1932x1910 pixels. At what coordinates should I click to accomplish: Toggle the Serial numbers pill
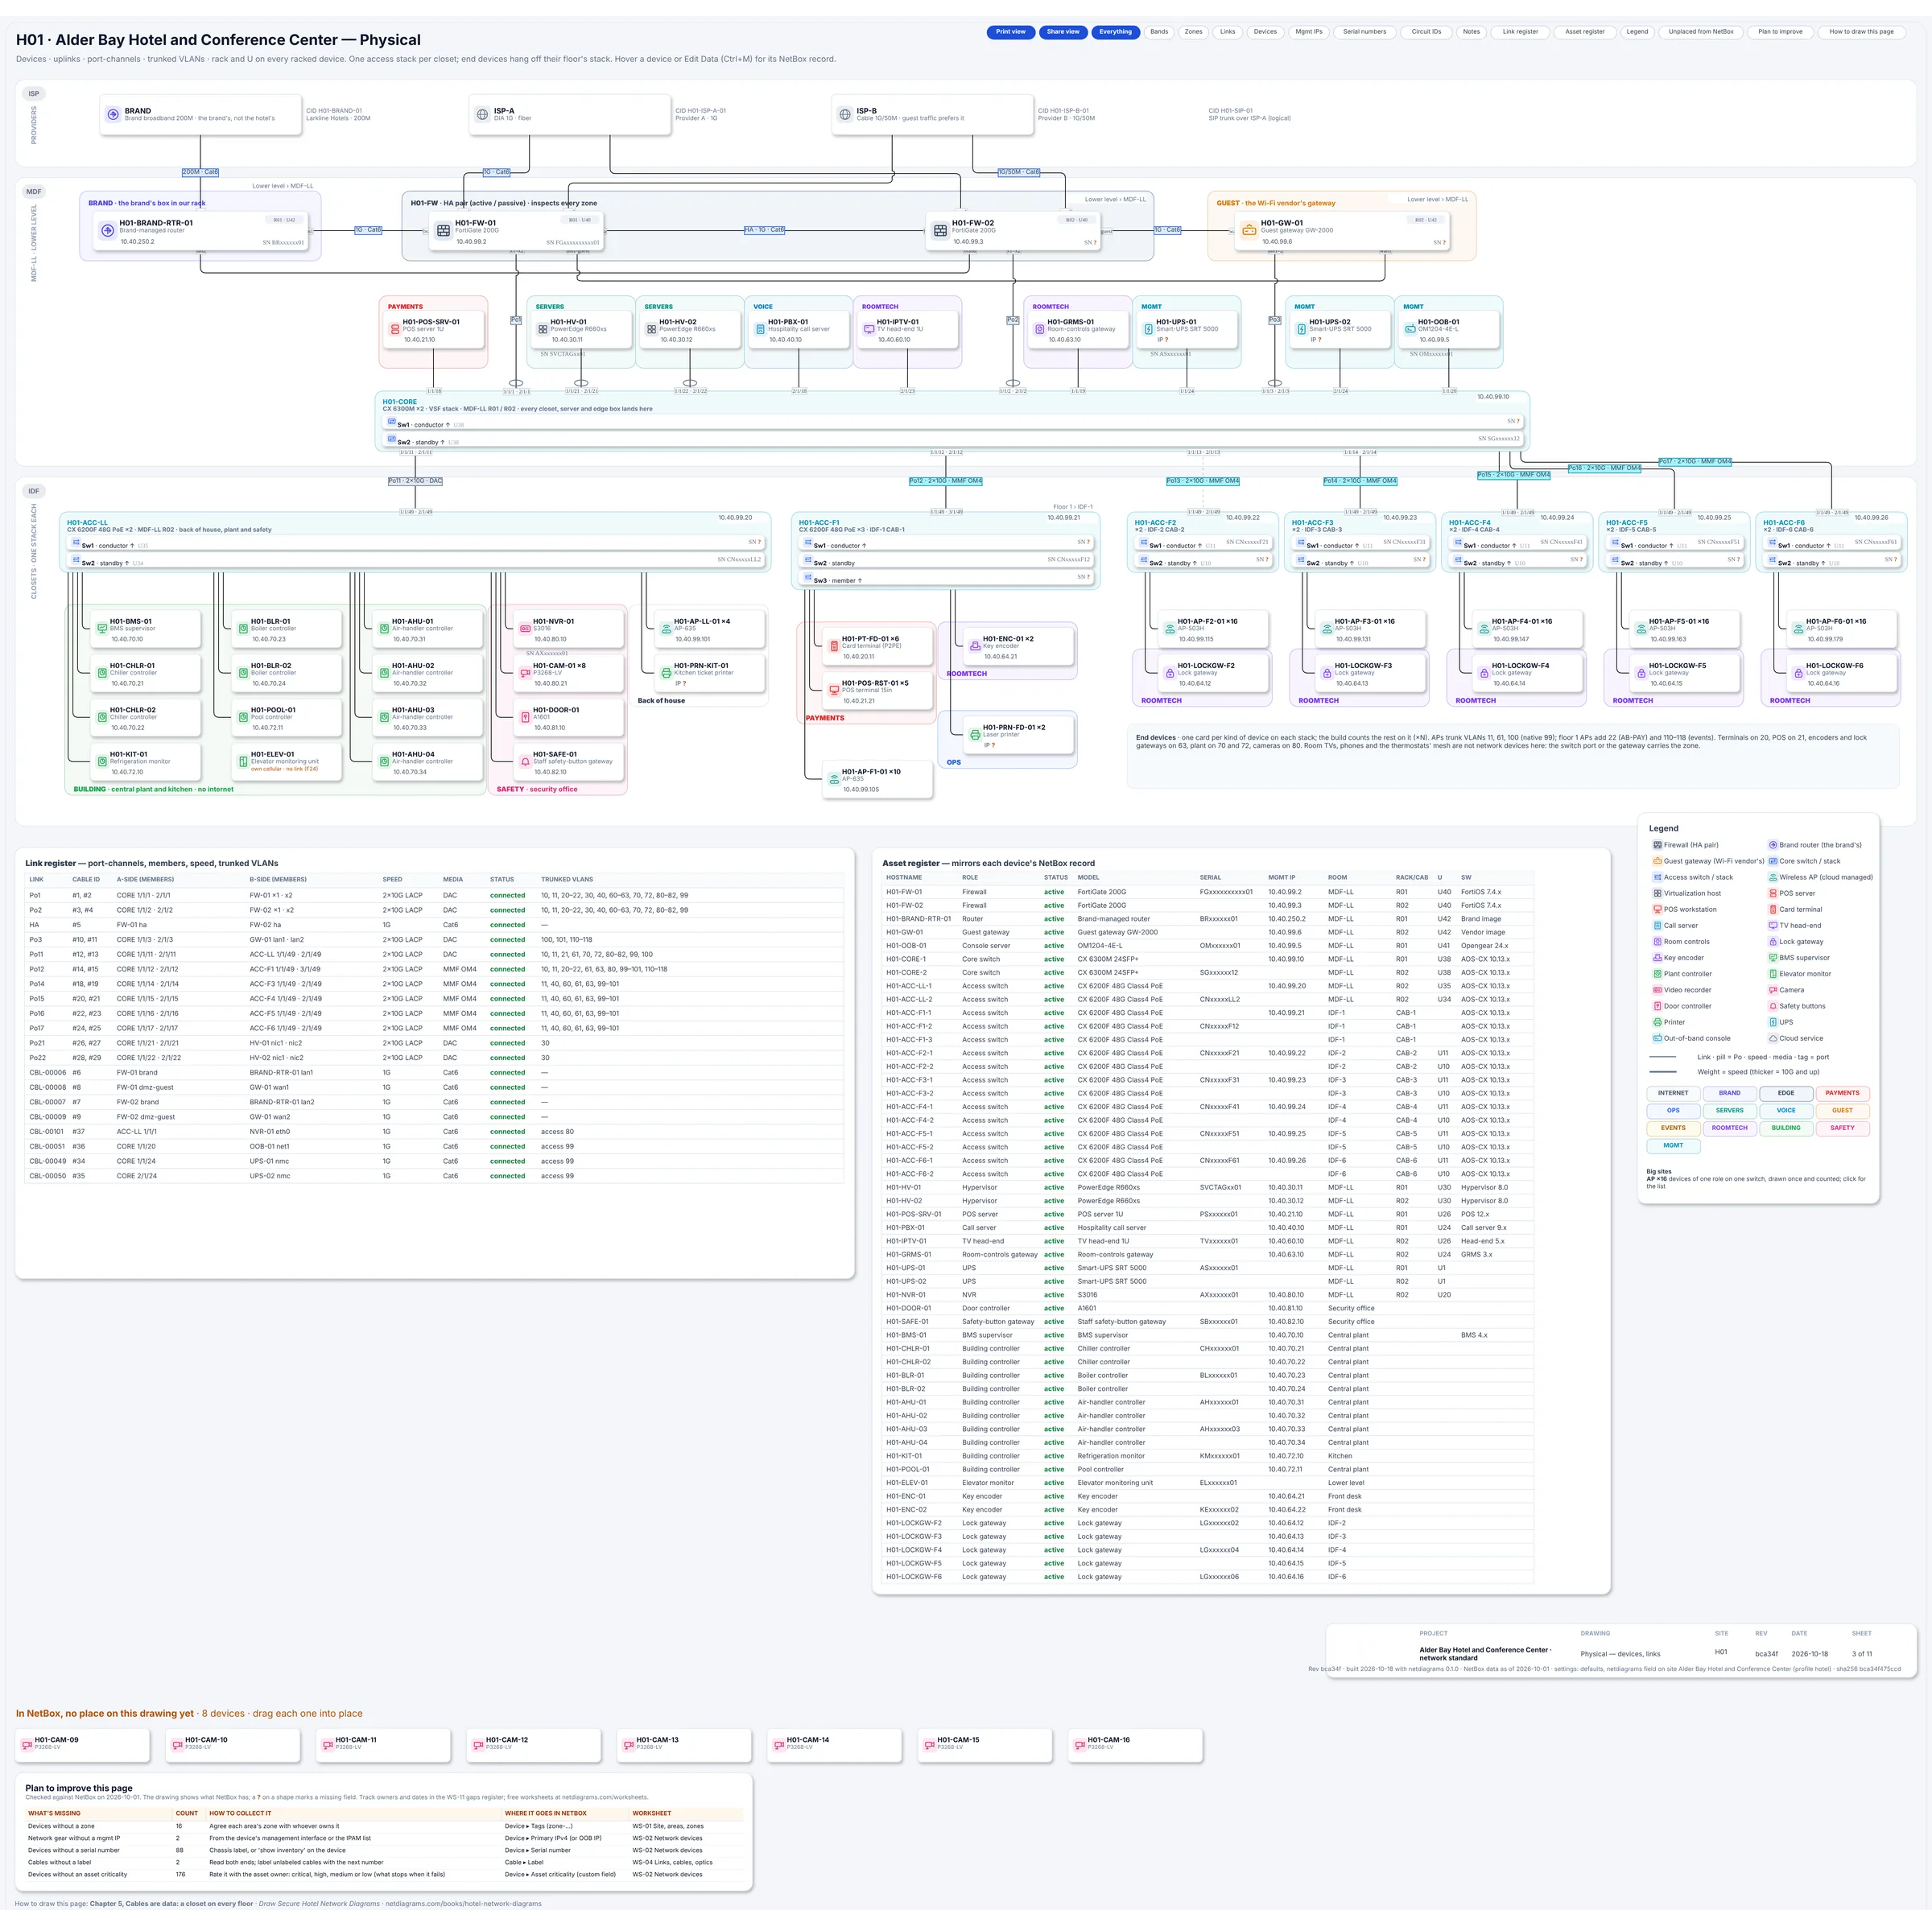point(1364,32)
